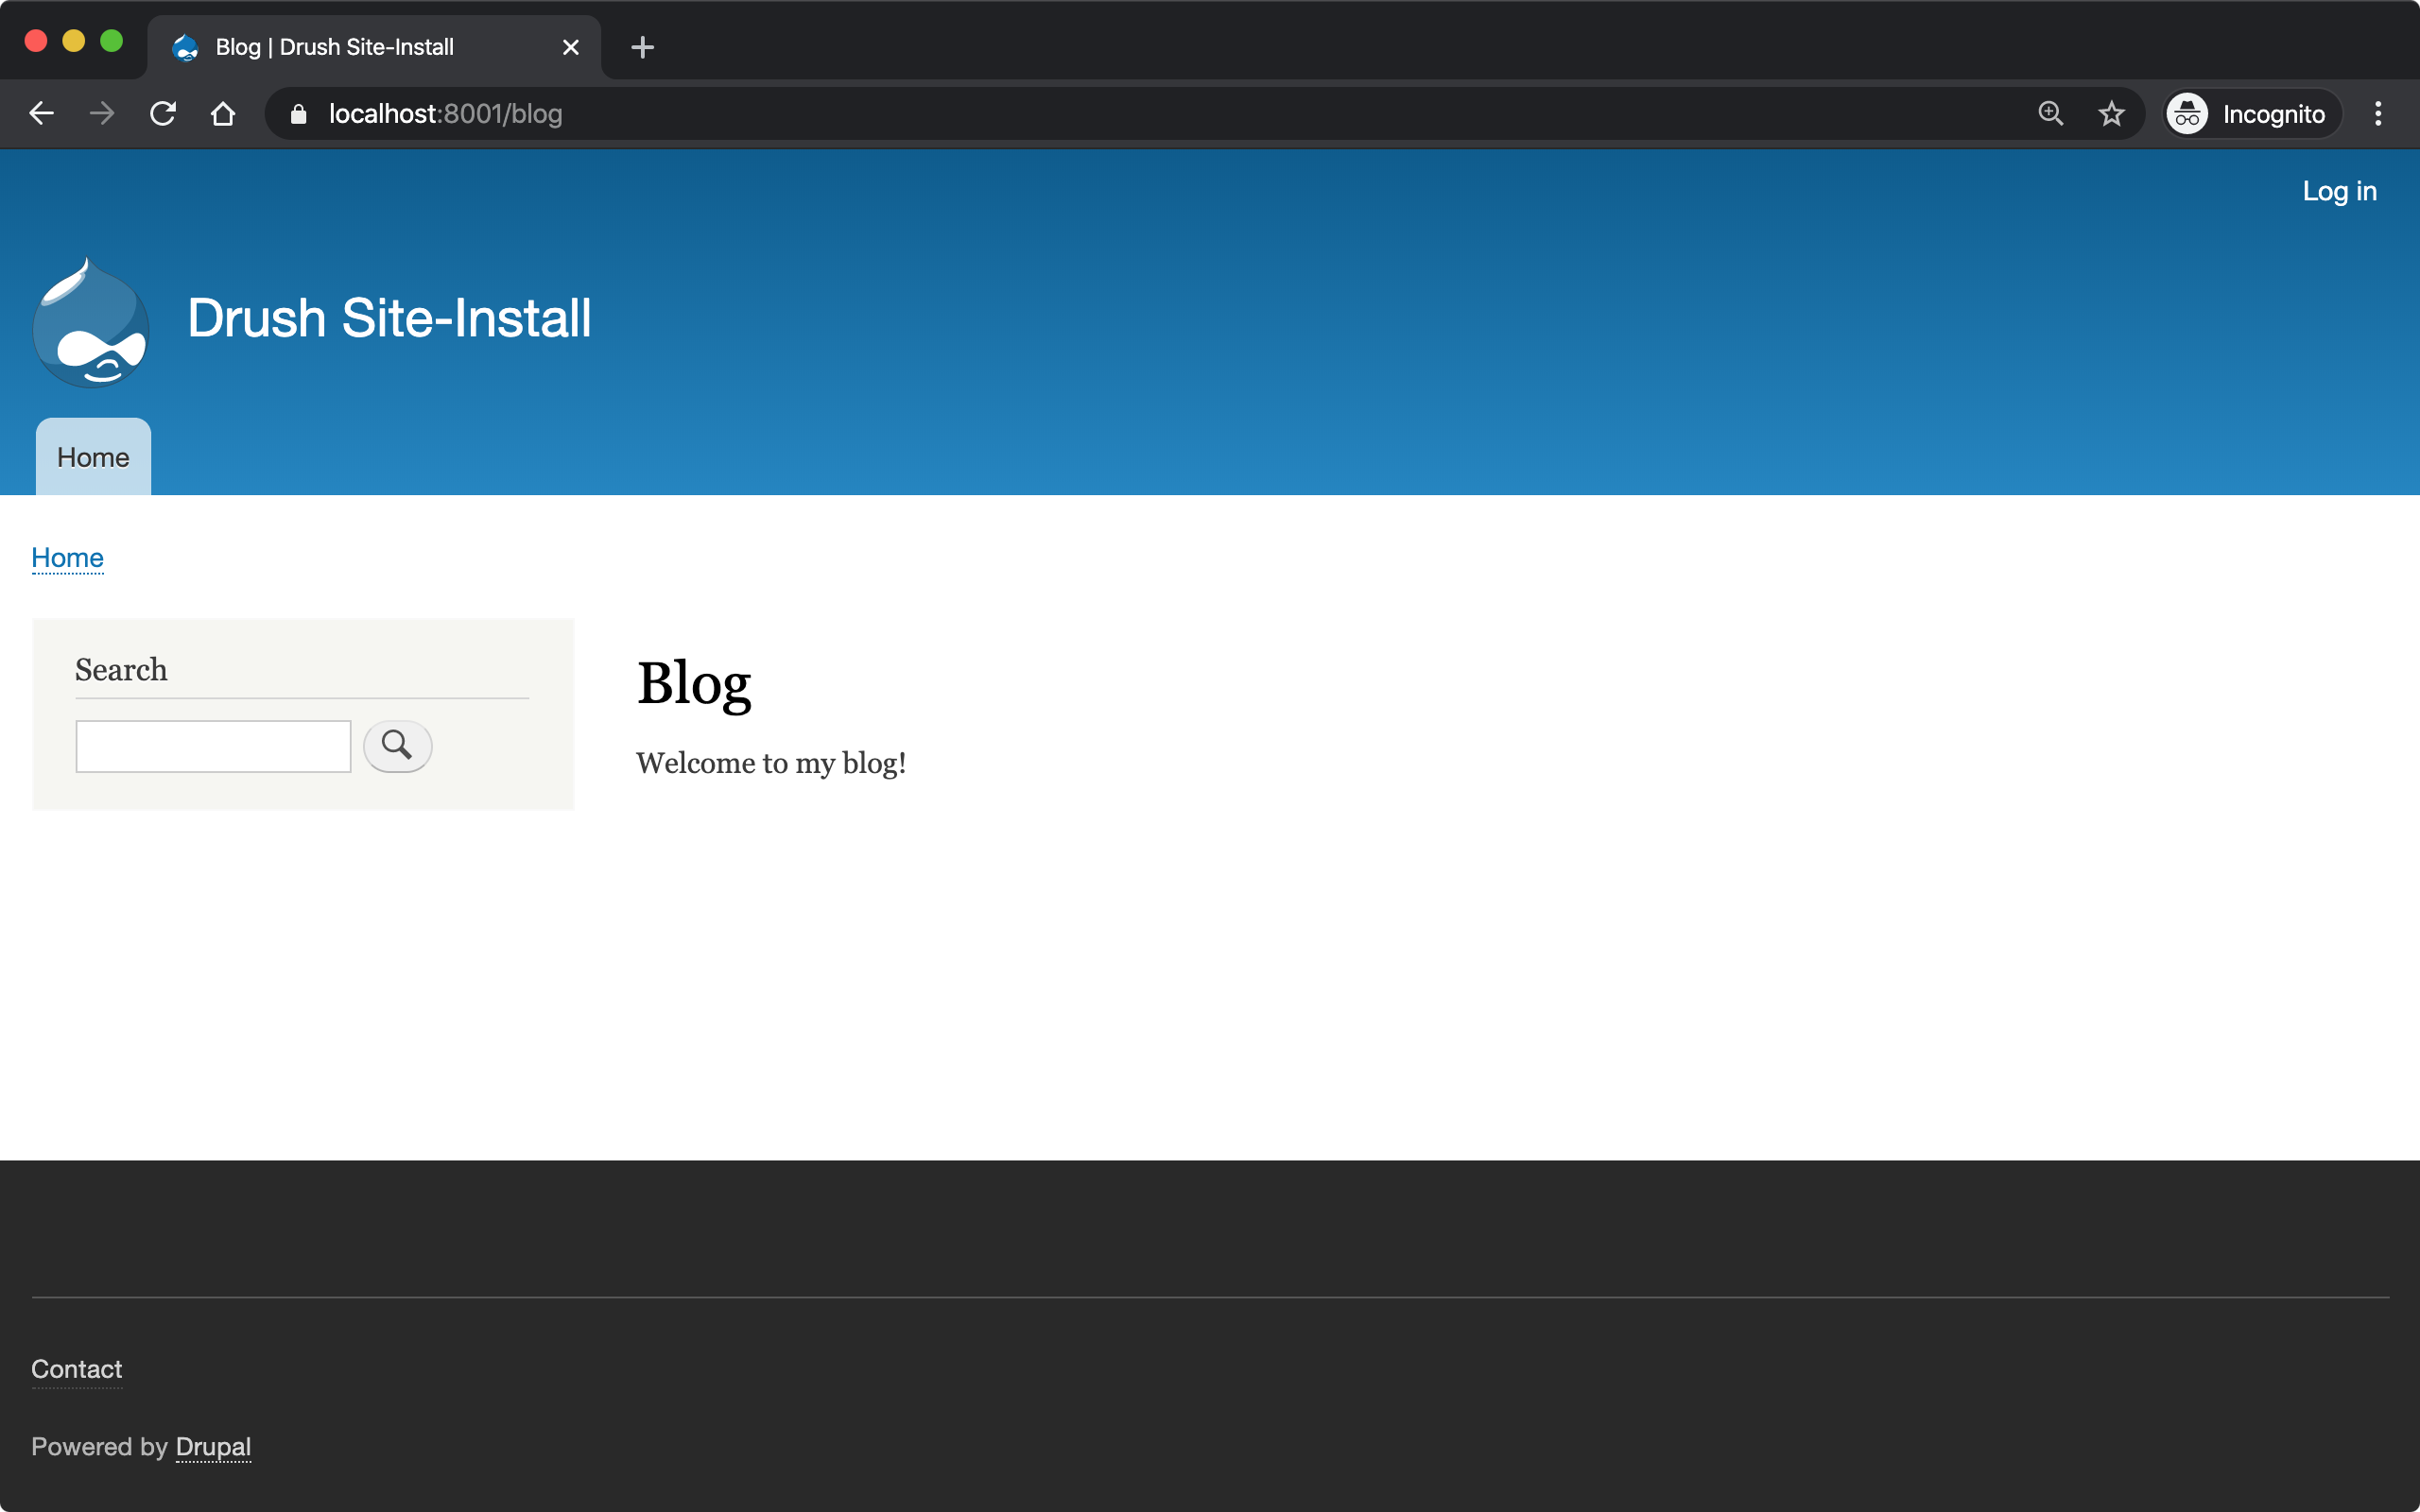Click the lock icon in address bar
Image resolution: width=2420 pixels, height=1512 pixels.
298,114
